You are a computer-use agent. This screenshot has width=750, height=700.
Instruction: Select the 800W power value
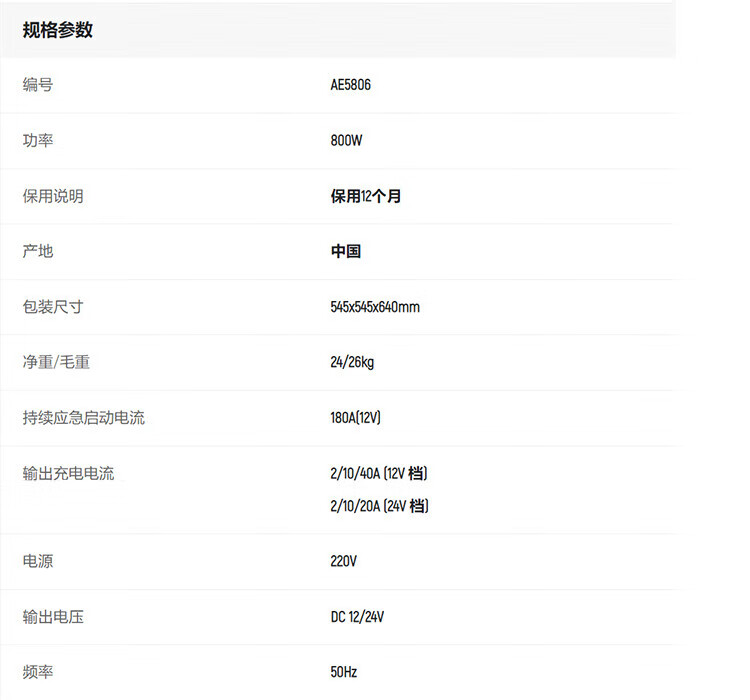click(346, 141)
